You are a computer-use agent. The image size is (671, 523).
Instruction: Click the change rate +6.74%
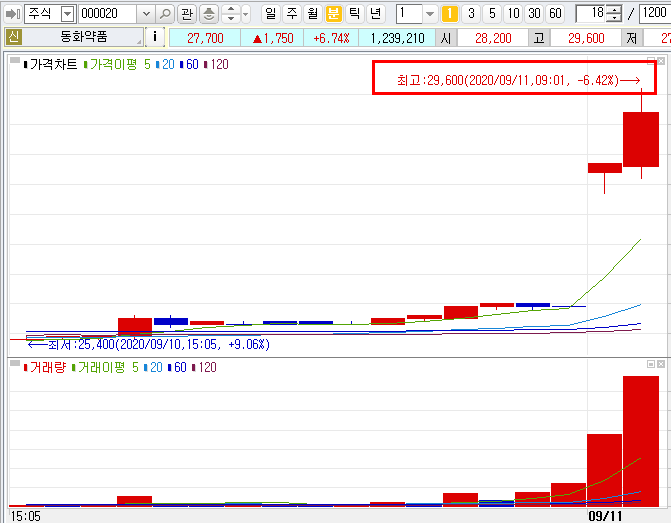[x=331, y=38]
